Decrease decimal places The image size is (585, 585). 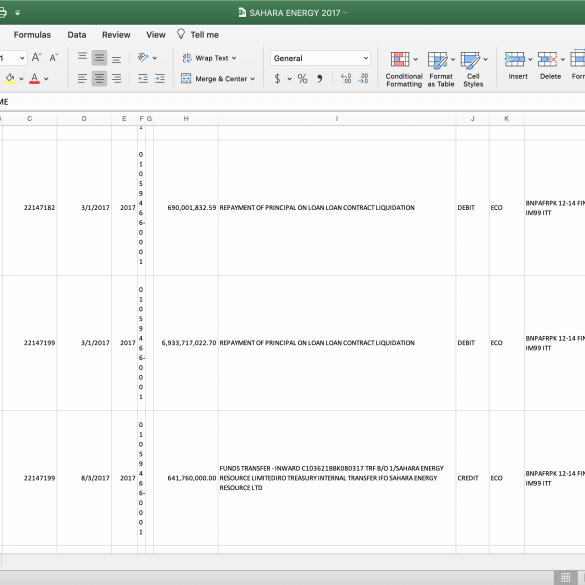point(363,78)
